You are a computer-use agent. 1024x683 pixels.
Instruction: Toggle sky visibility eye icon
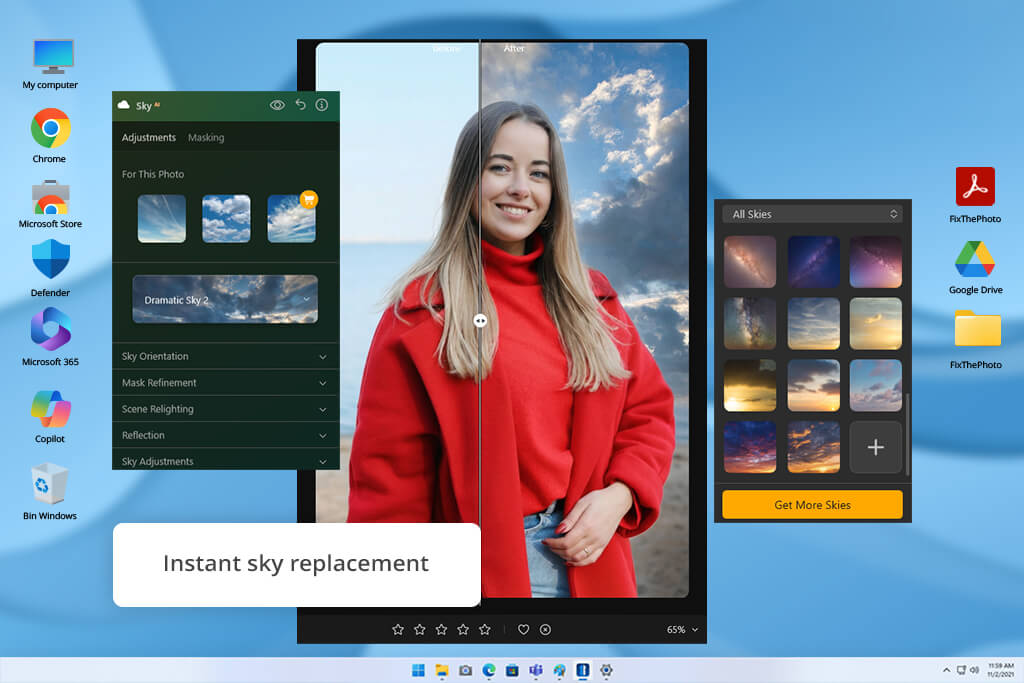(277, 105)
